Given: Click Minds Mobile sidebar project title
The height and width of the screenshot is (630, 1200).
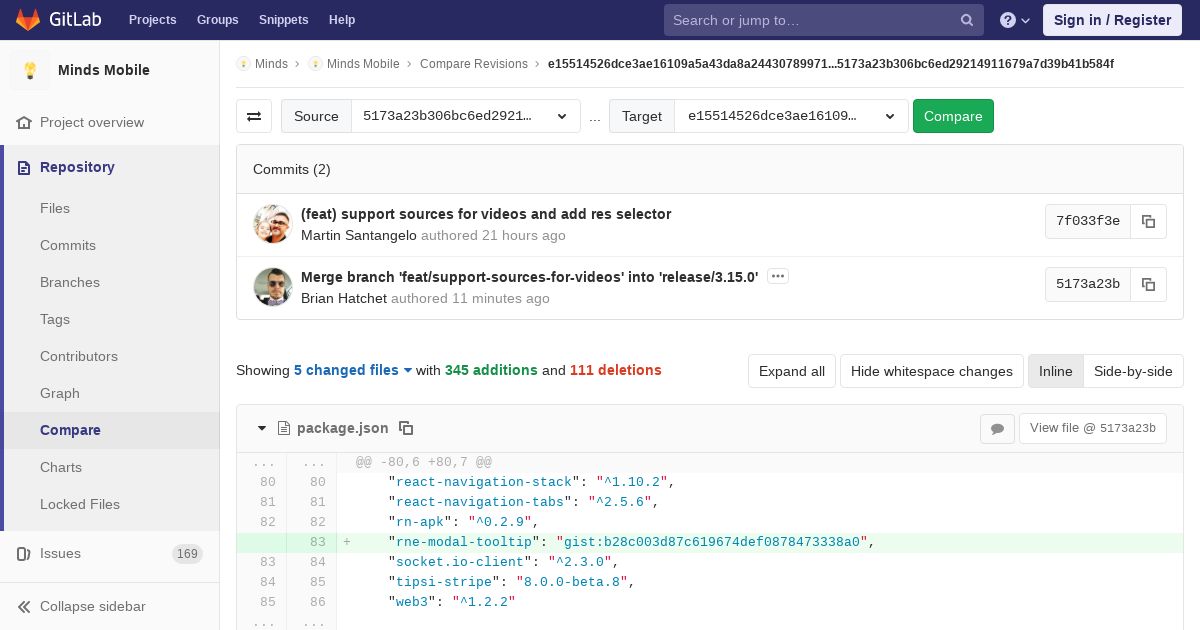Looking at the screenshot, I should 104,70.
